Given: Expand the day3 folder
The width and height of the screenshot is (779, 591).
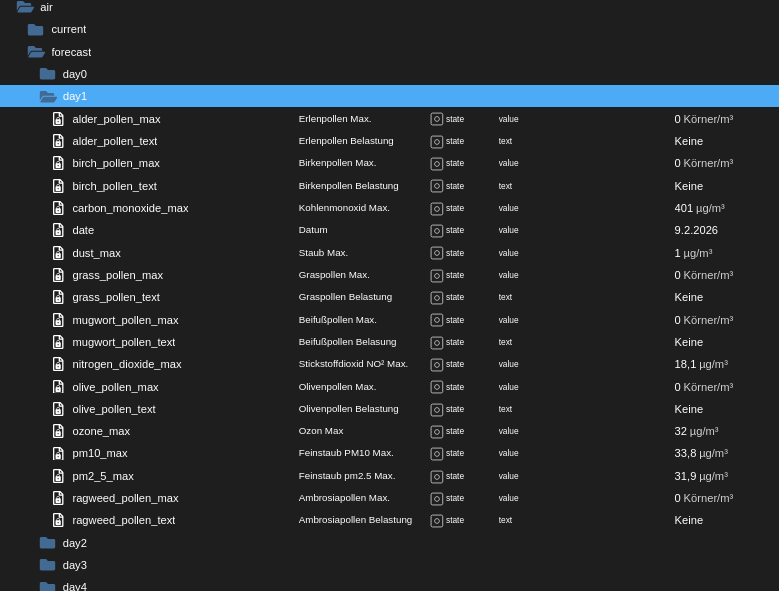Looking at the screenshot, I should pyautogui.click(x=48, y=565).
